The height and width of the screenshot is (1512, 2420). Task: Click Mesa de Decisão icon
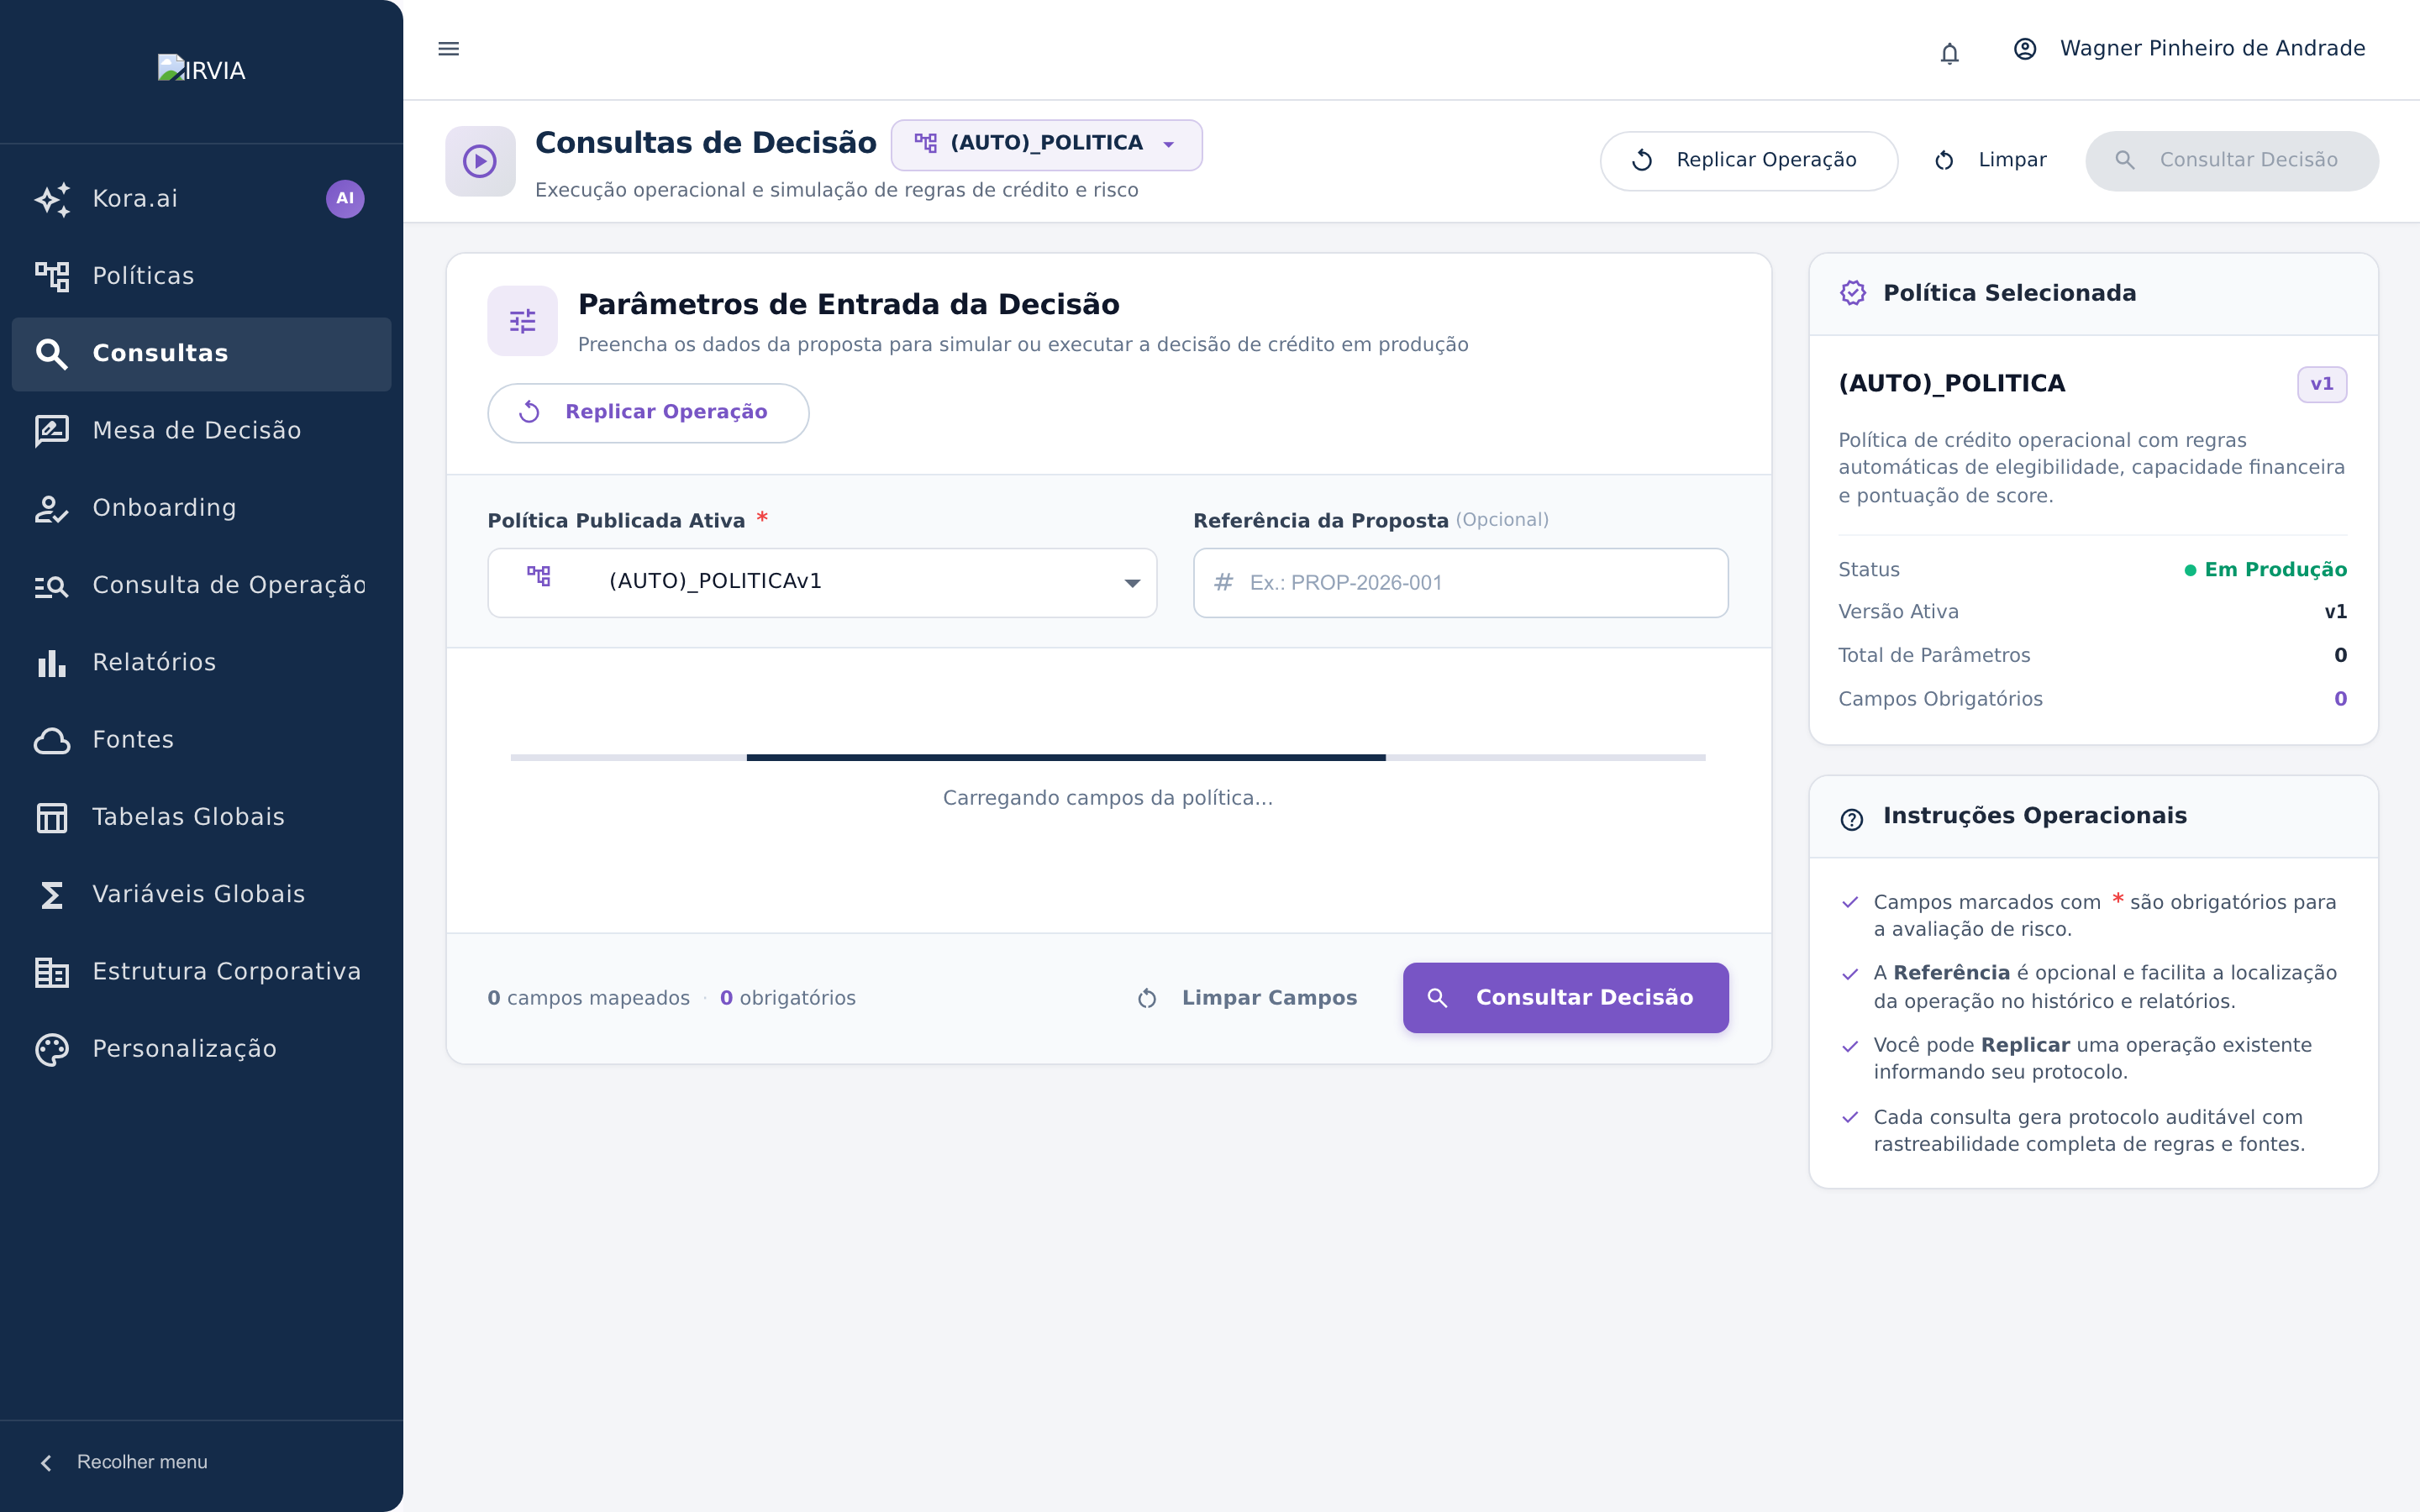pos(51,431)
